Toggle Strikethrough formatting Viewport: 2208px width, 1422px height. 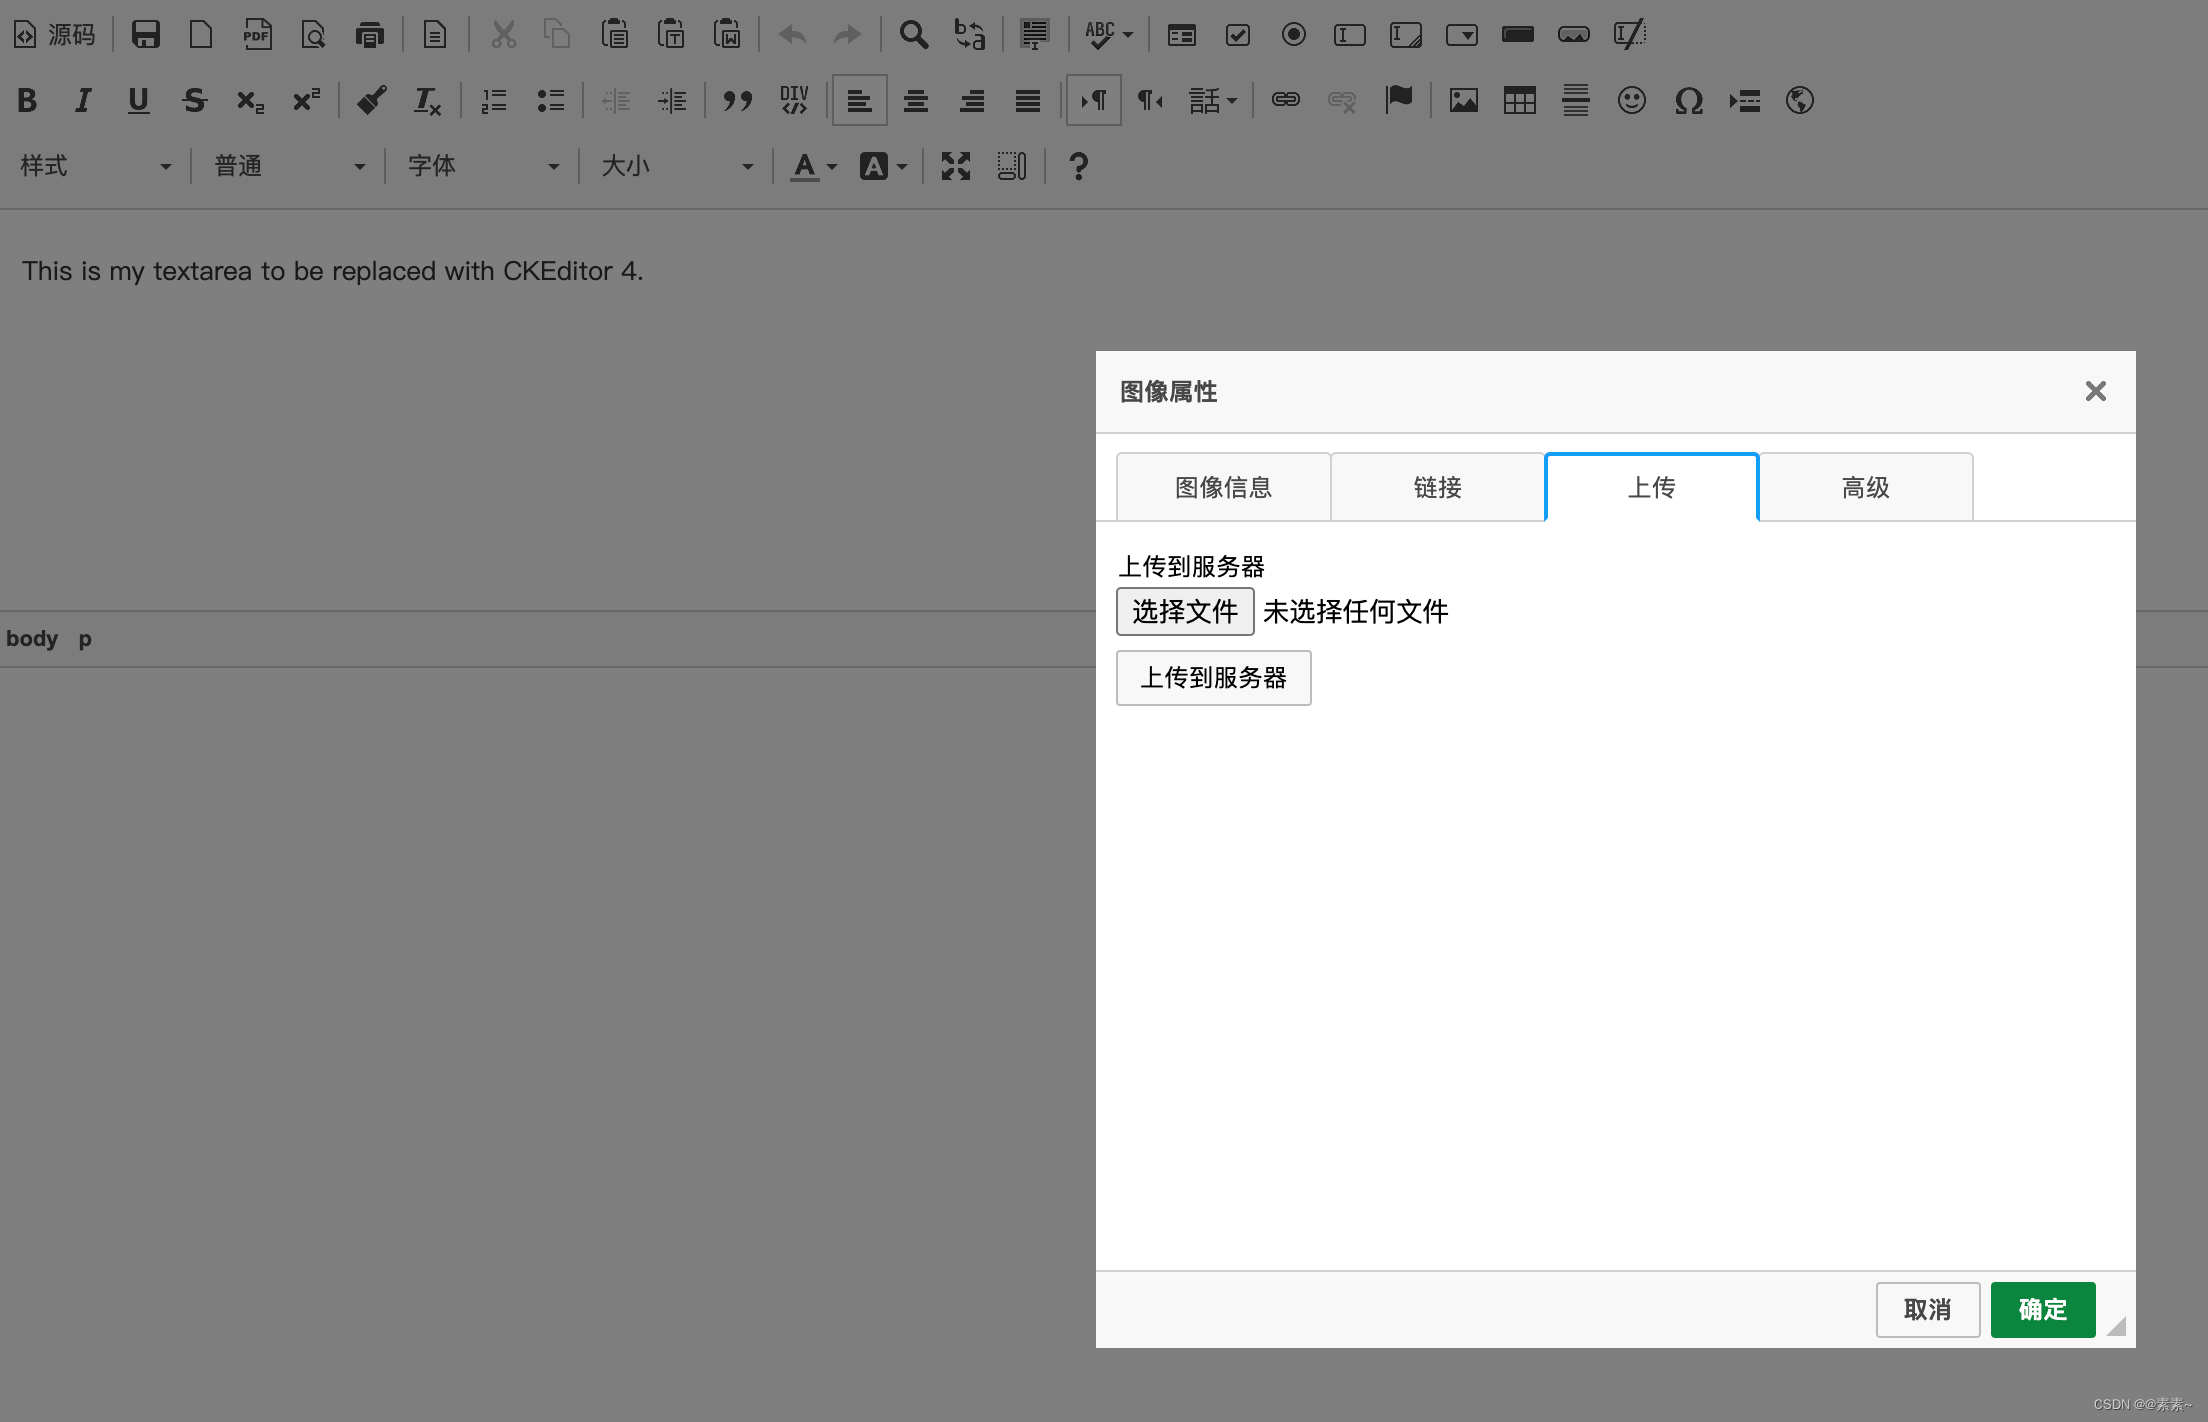coord(195,100)
